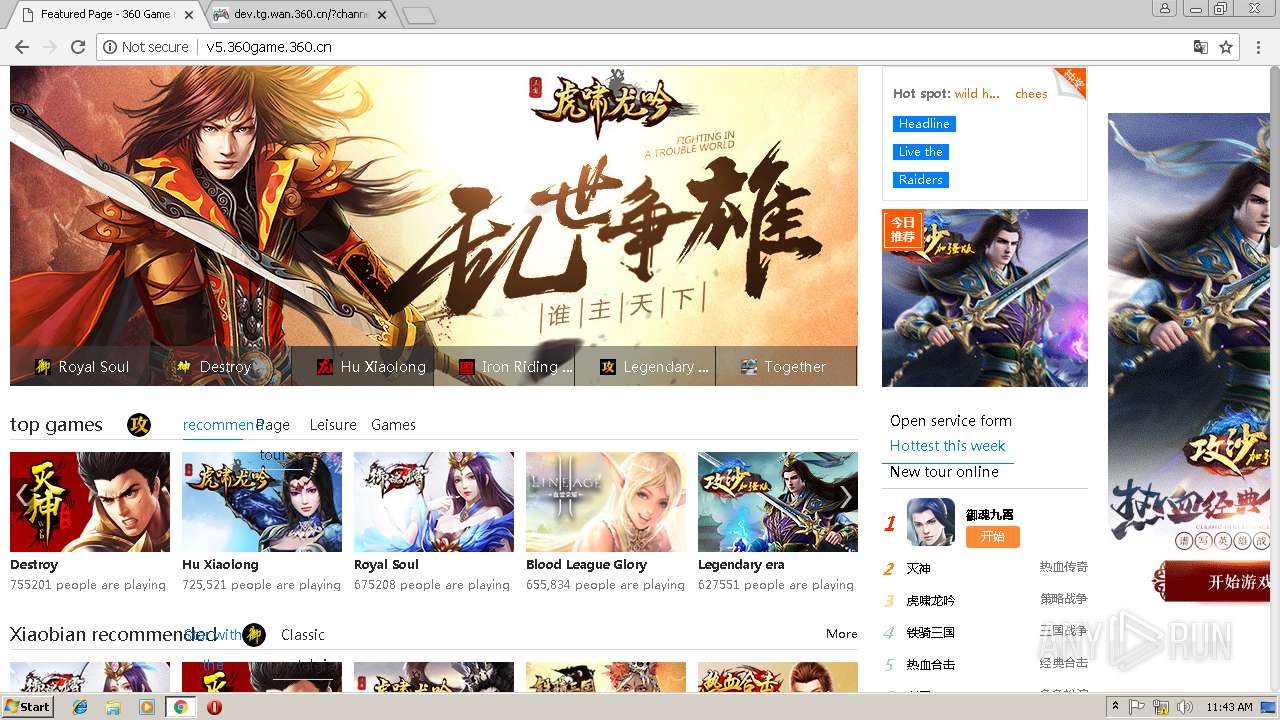
Task: Click the taskbar clock 11:43 AM
Action: pyautogui.click(x=1229, y=707)
